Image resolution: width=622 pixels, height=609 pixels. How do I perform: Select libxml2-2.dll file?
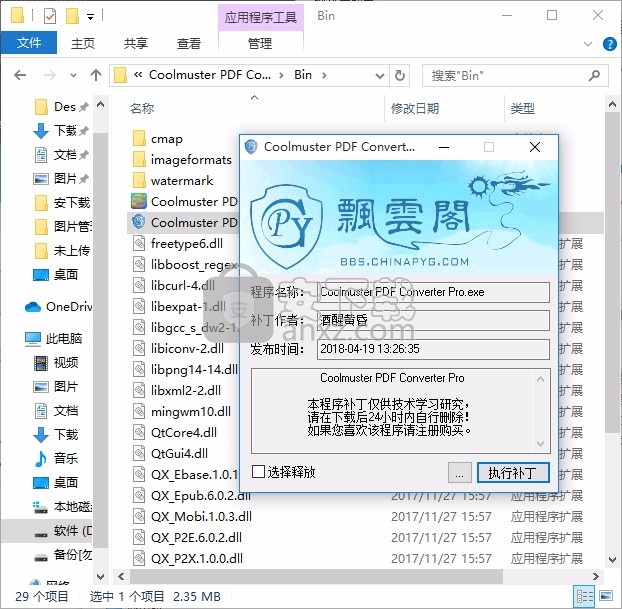pyautogui.click(x=185, y=390)
